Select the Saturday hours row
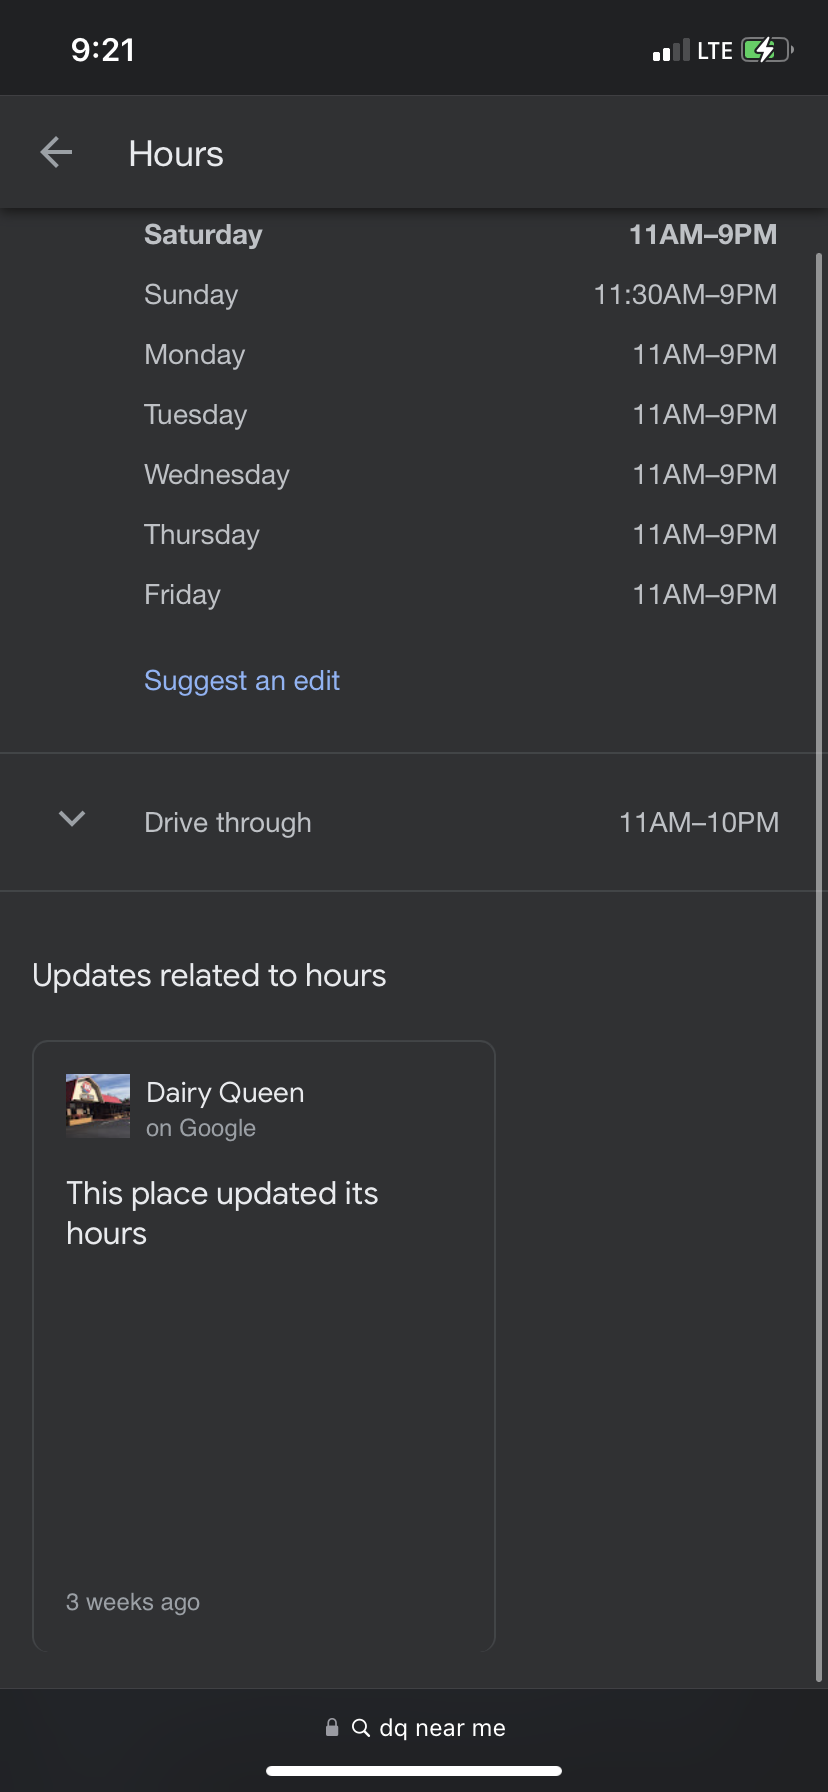Screen dimensions: 828x1792 pos(460,235)
